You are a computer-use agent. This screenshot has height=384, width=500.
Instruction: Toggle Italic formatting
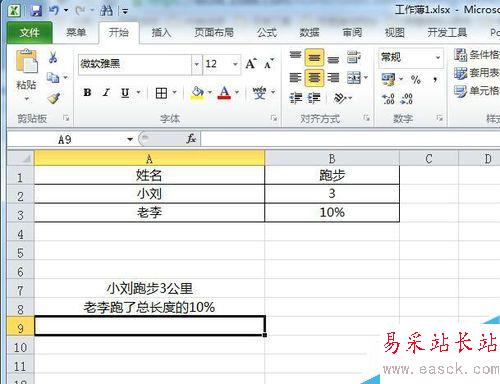pos(106,92)
